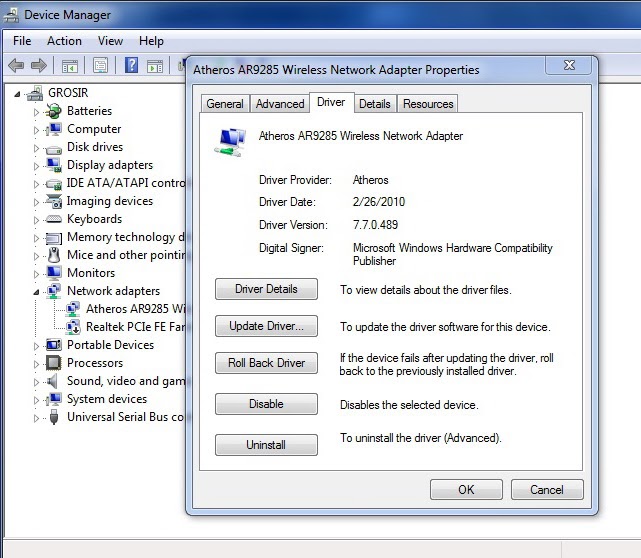The image size is (641, 558).
Task: Click the Forward arrow toolbar icon
Action: 39,65
